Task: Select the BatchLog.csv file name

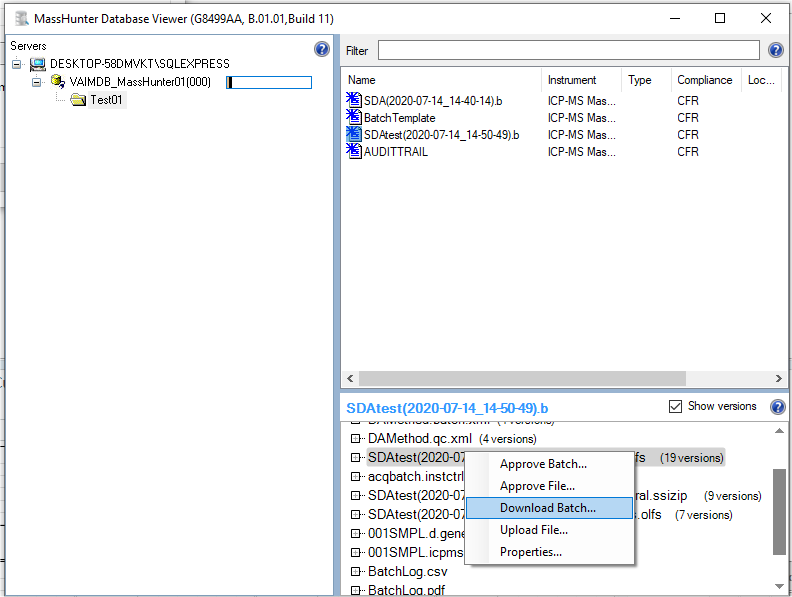Action: point(408,572)
